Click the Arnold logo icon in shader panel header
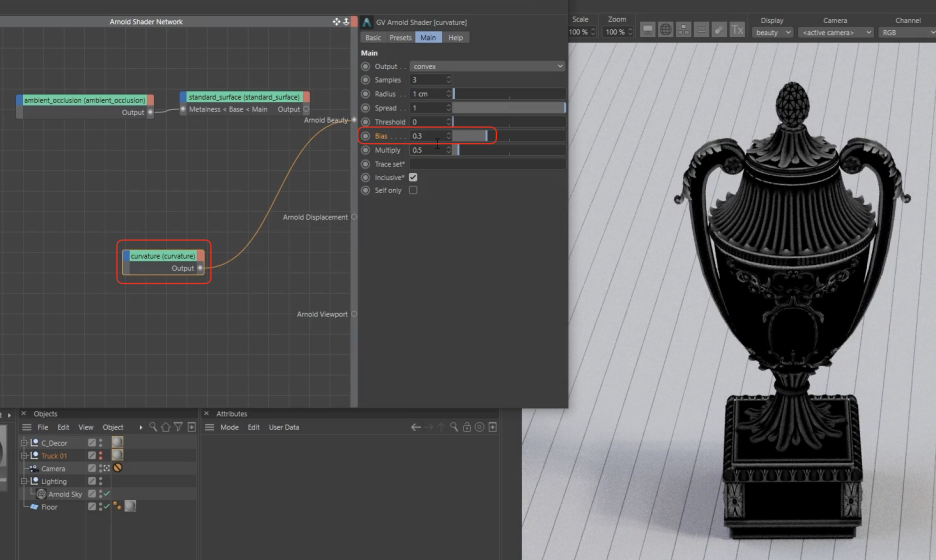This screenshot has width=936, height=560. [367, 22]
